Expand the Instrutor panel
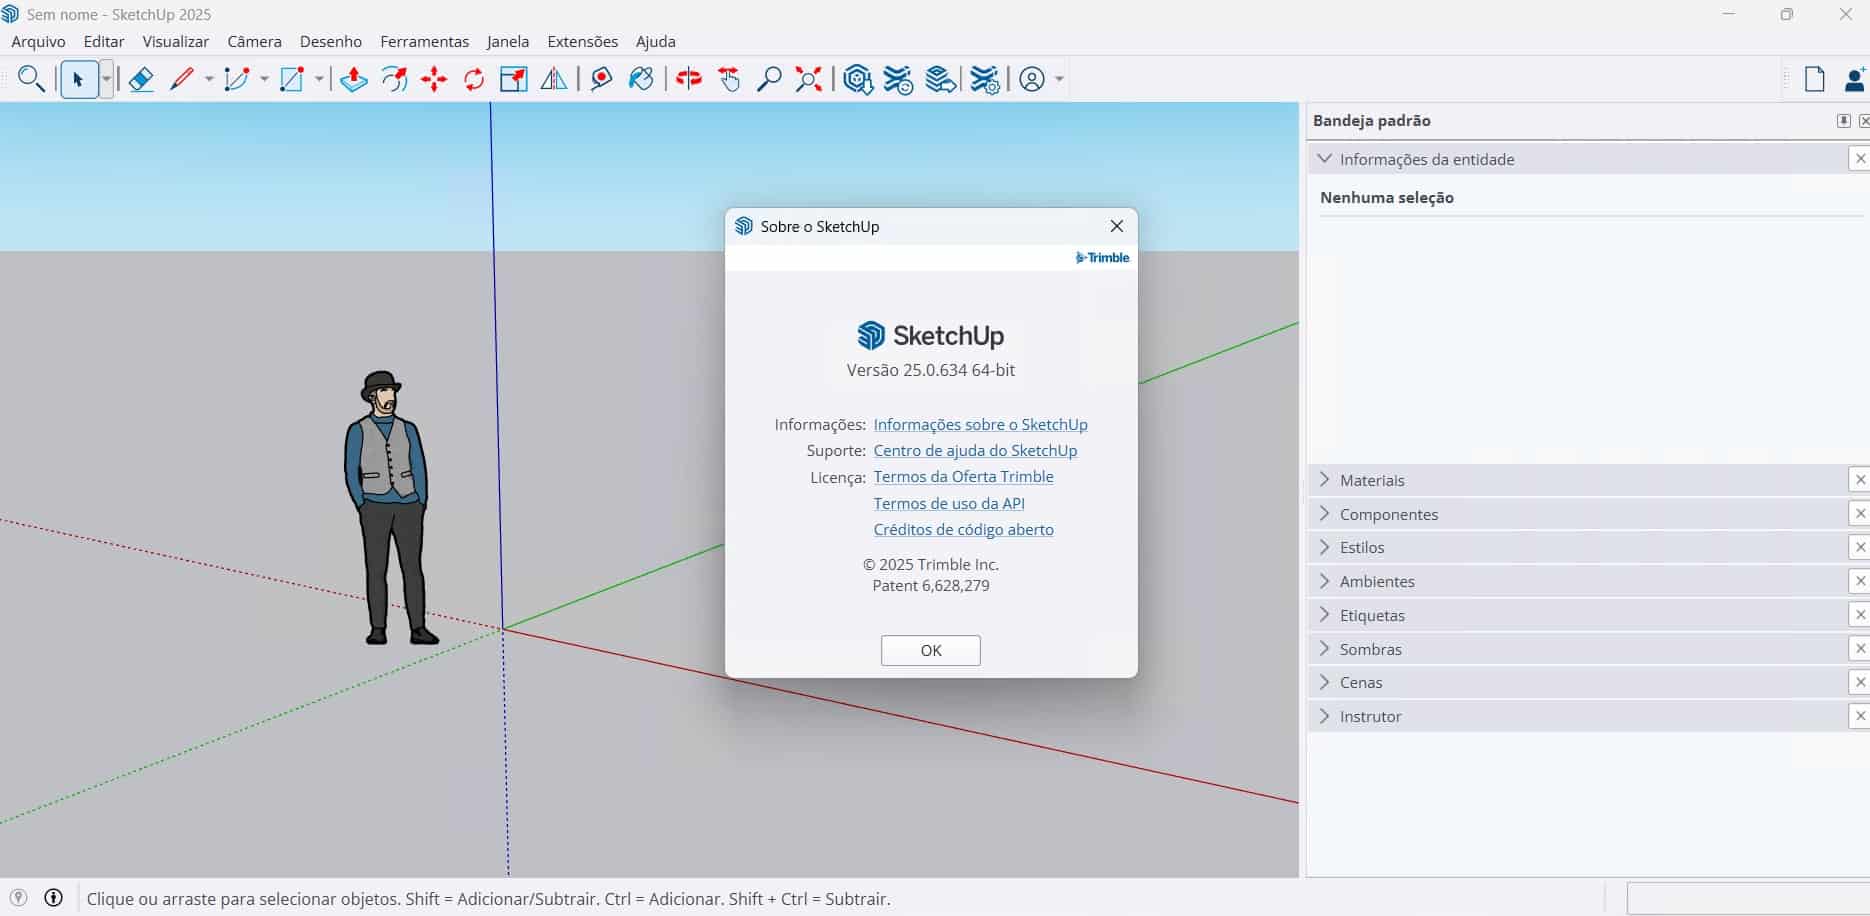The image size is (1870, 916). tap(1325, 715)
